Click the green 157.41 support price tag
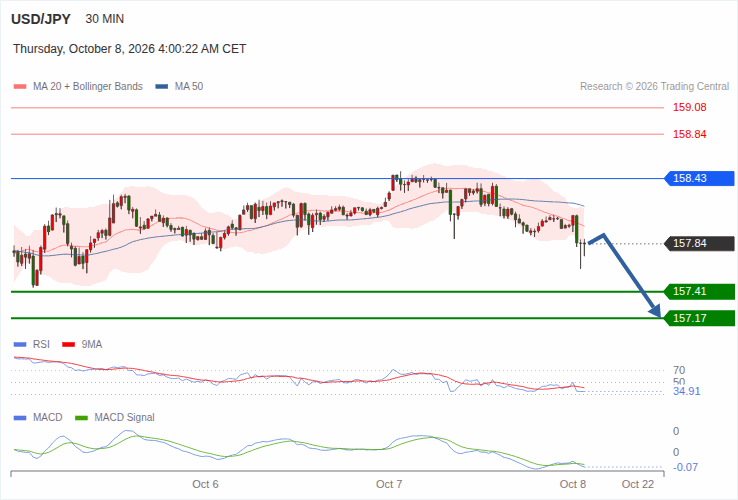738x500 pixels. (x=699, y=291)
